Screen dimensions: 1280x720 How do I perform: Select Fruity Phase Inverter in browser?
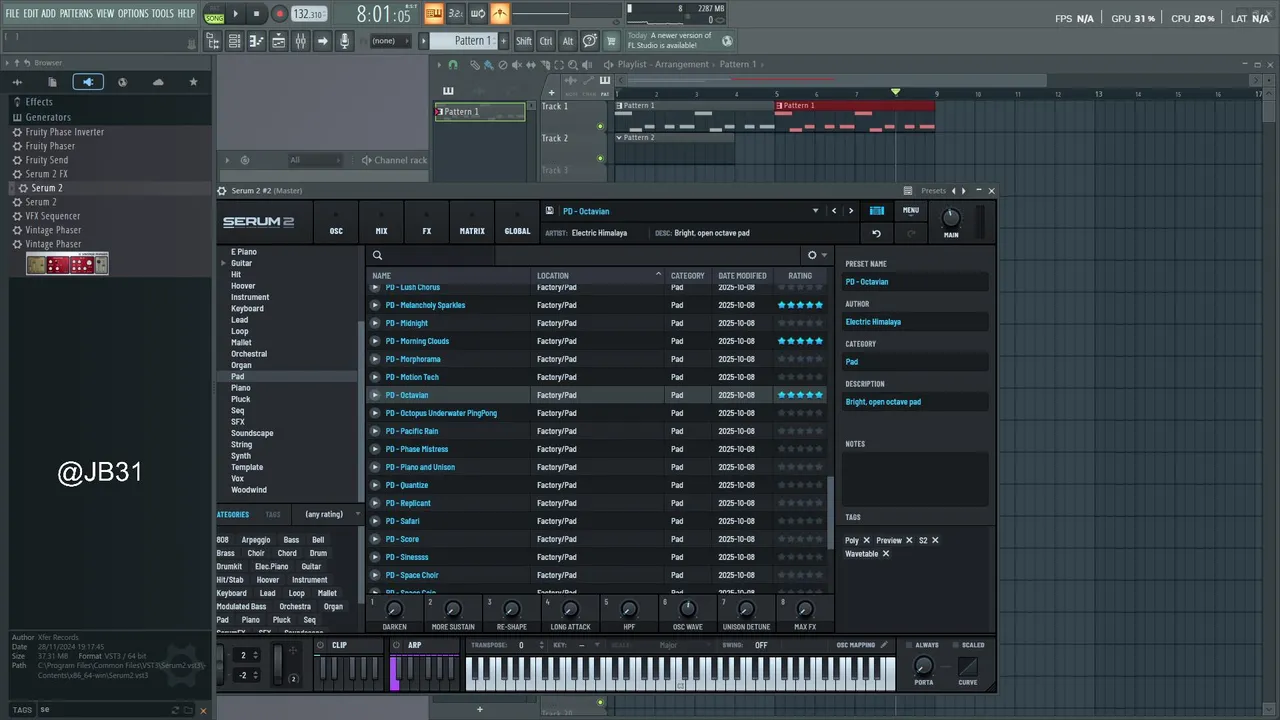pyautogui.click(x=64, y=132)
